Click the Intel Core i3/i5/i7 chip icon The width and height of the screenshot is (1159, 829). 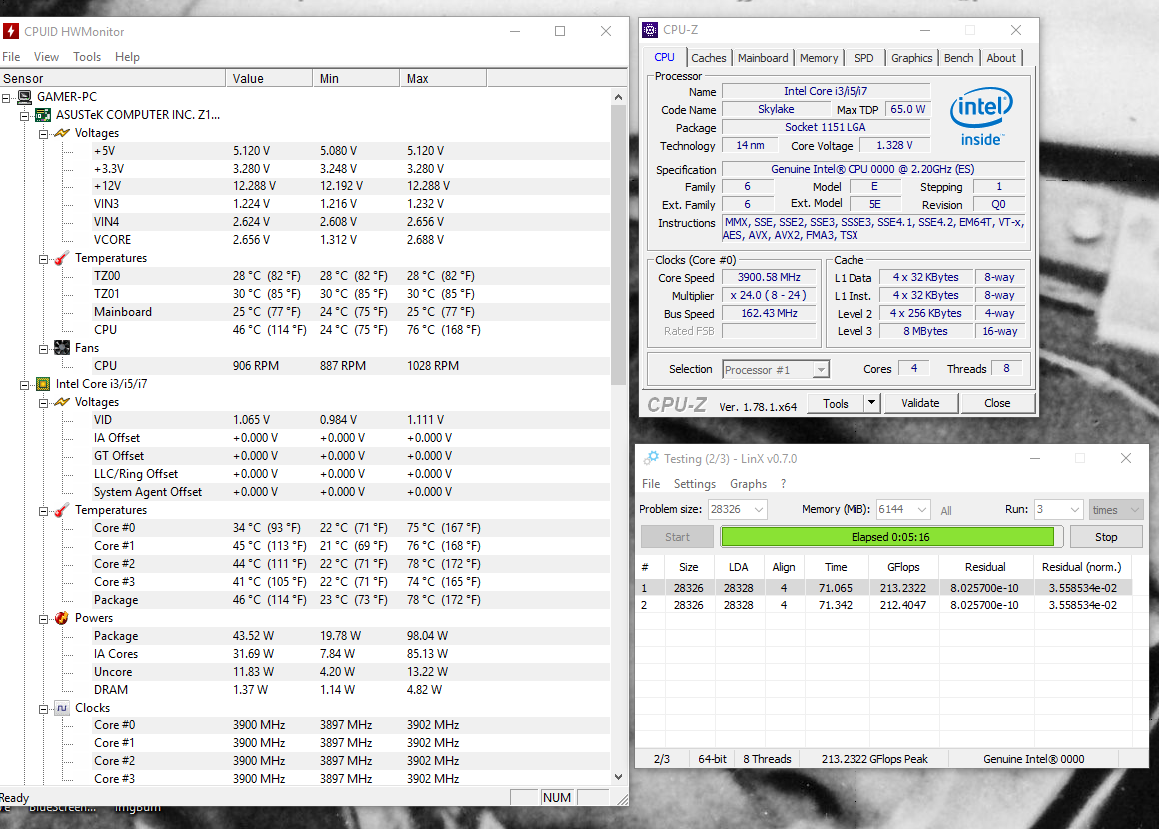(x=44, y=383)
